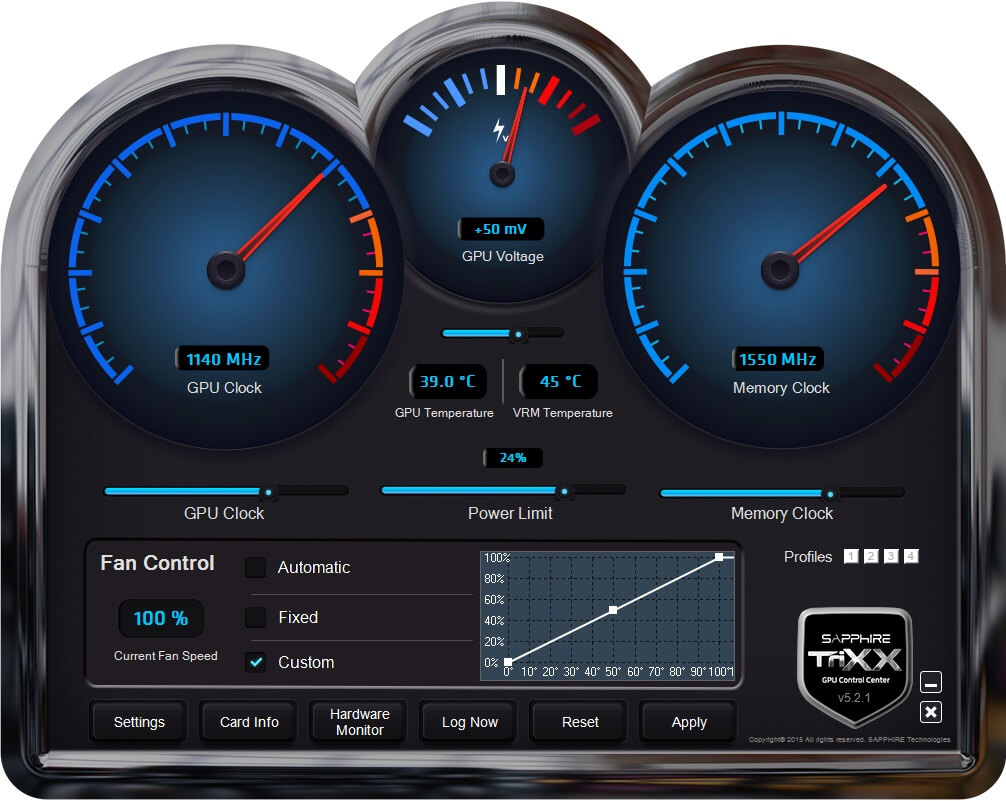Click the lightning bolt voltage icon
The image size is (1006, 801).
click(x=501, y=130)
